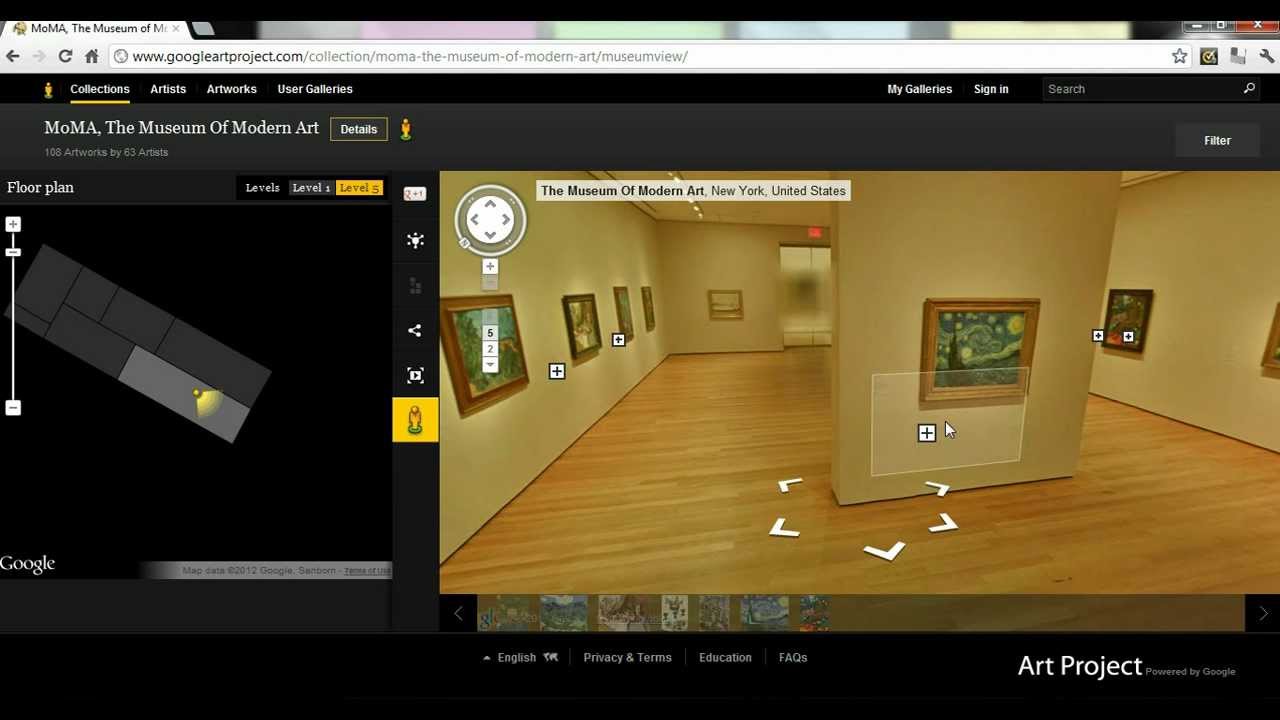Open the plus marker beside the third left-wall painting
Viewport: 1280px width, 720px height.
pos(619,341)
